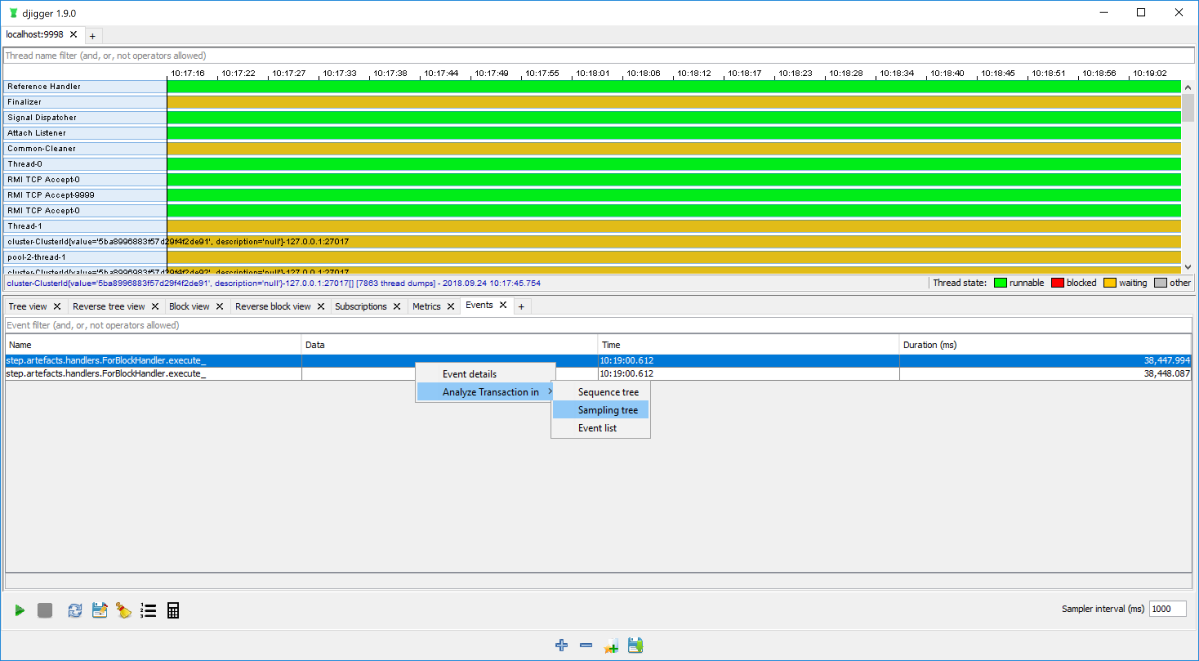The image size is (1199, 661).
Task: Close the Metrics tab
Action: point(451,307)
